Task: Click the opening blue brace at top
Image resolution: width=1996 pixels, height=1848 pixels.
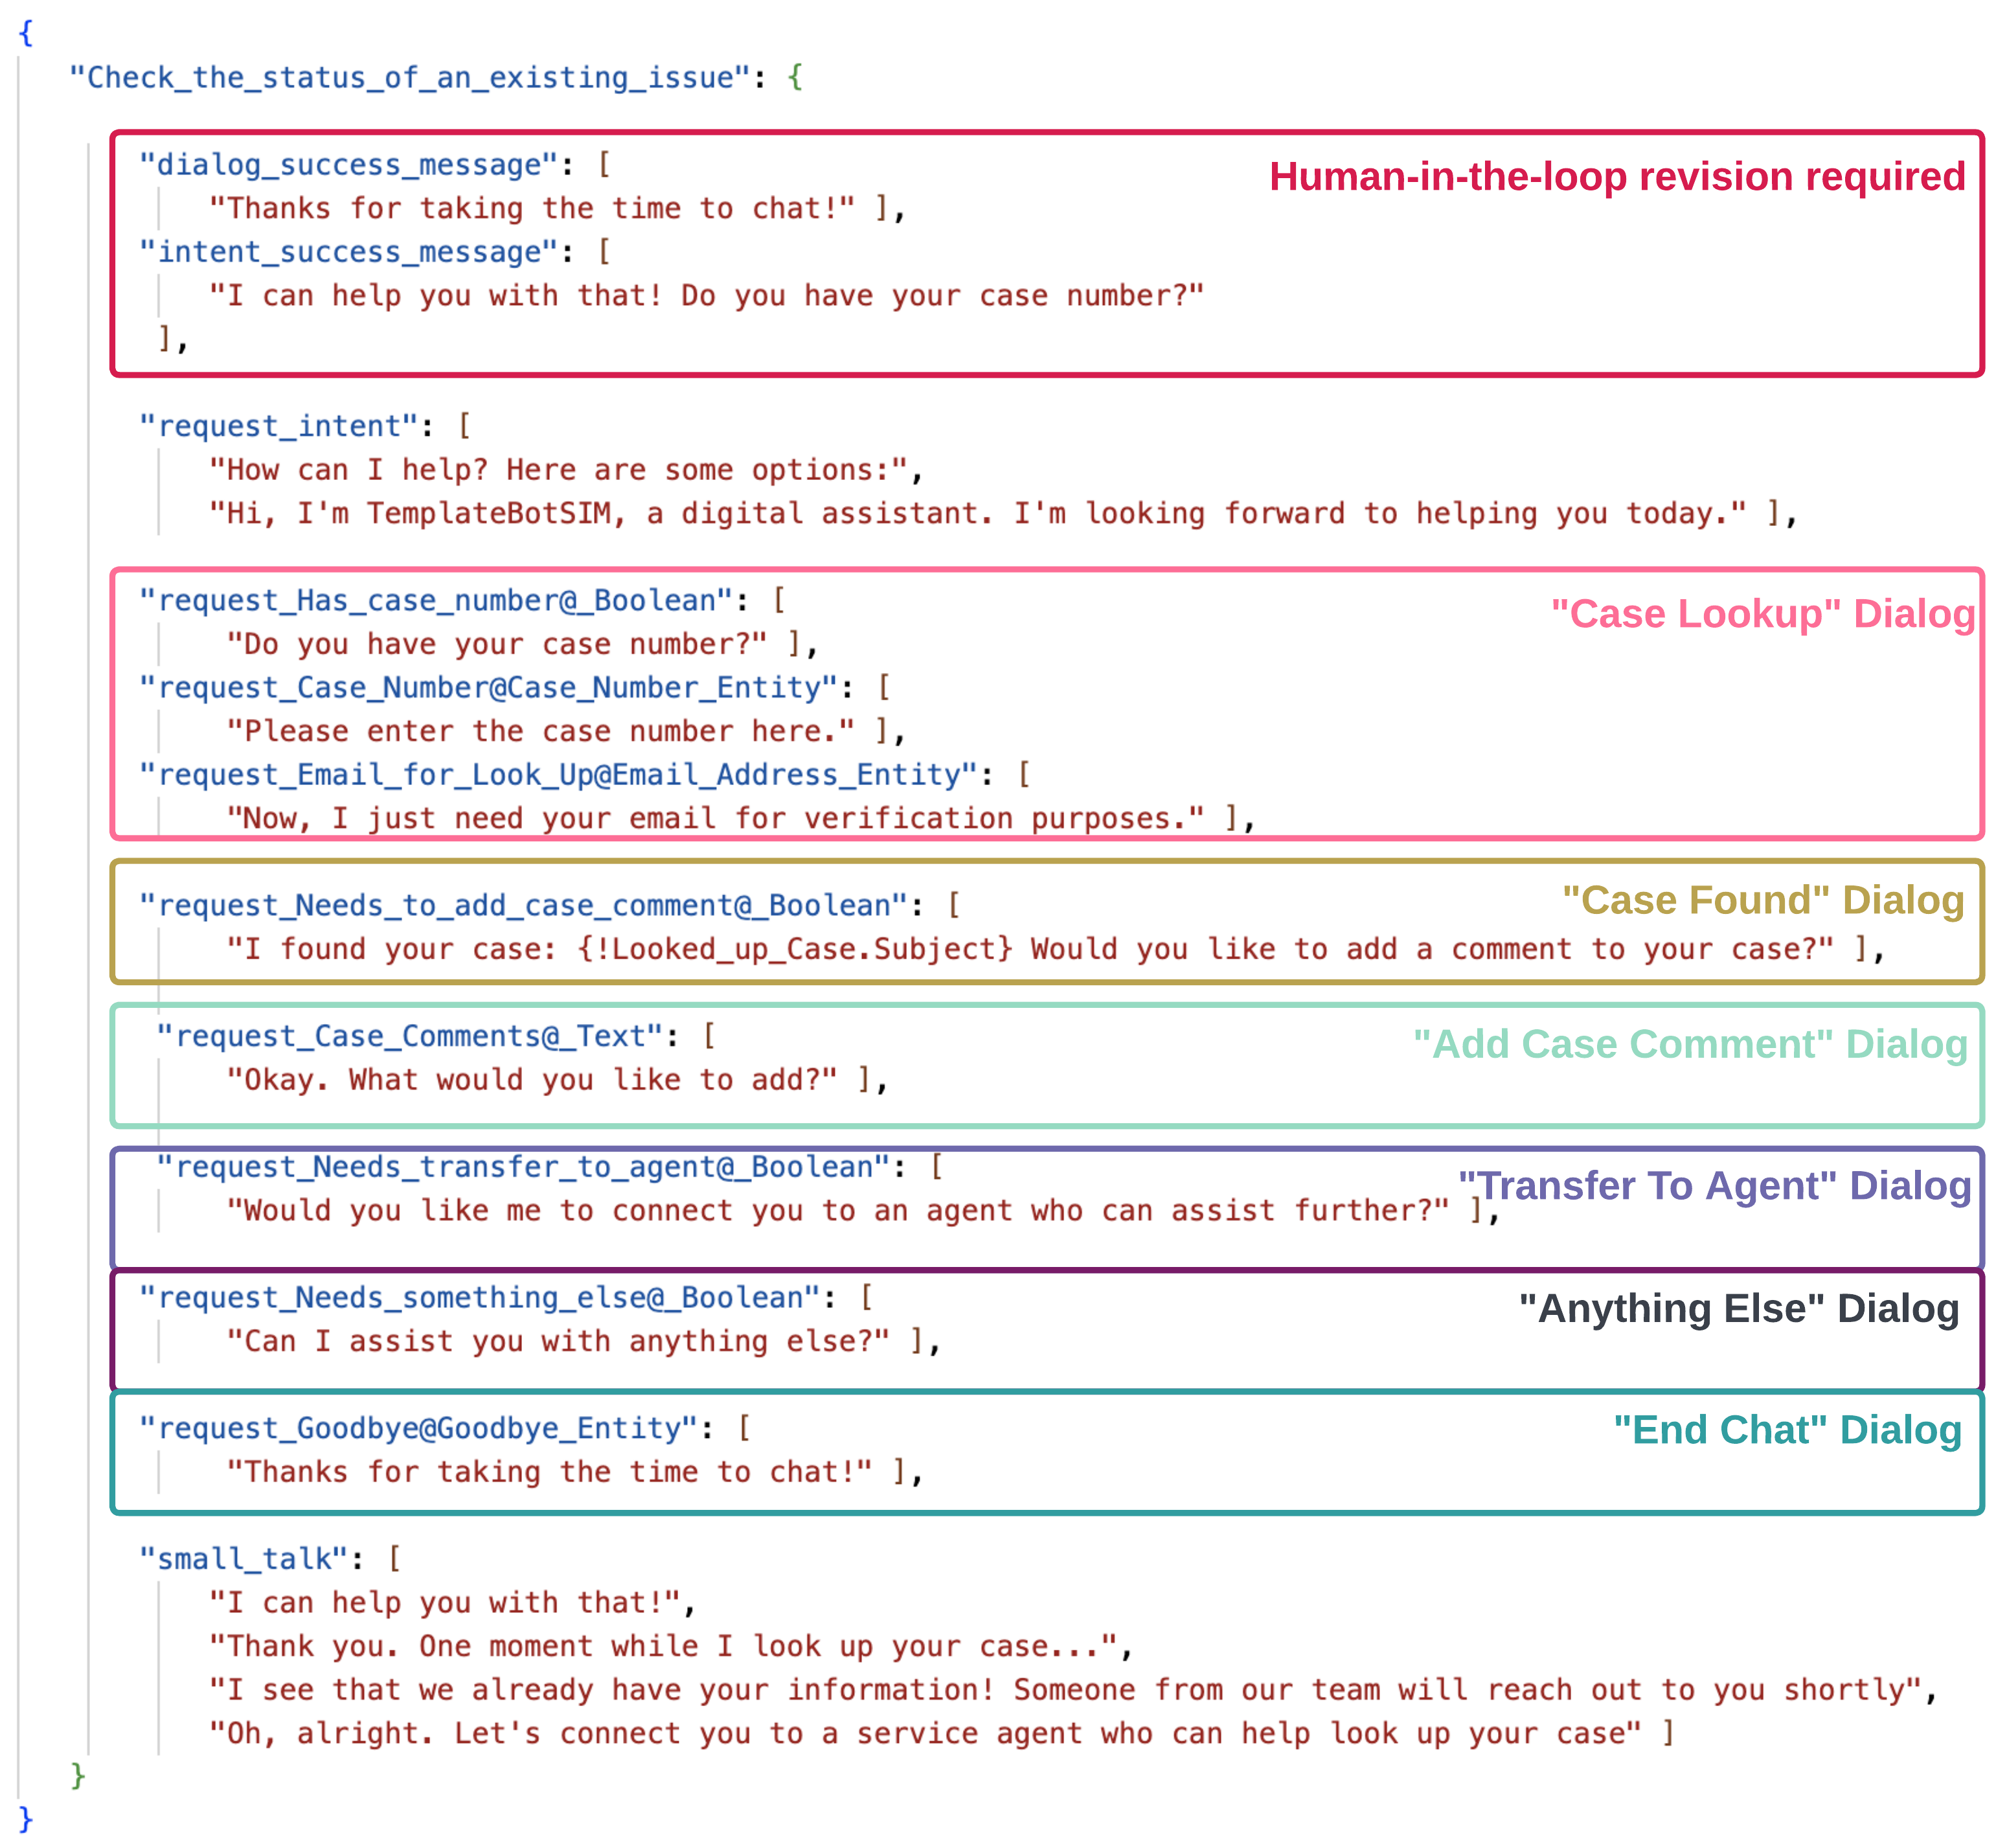Action: coord(26,33)
